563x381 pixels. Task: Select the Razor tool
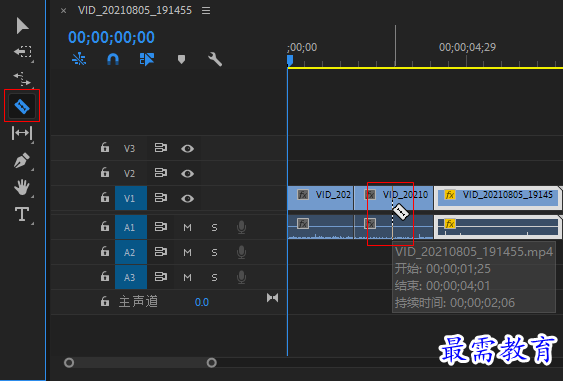coord(22,106)
